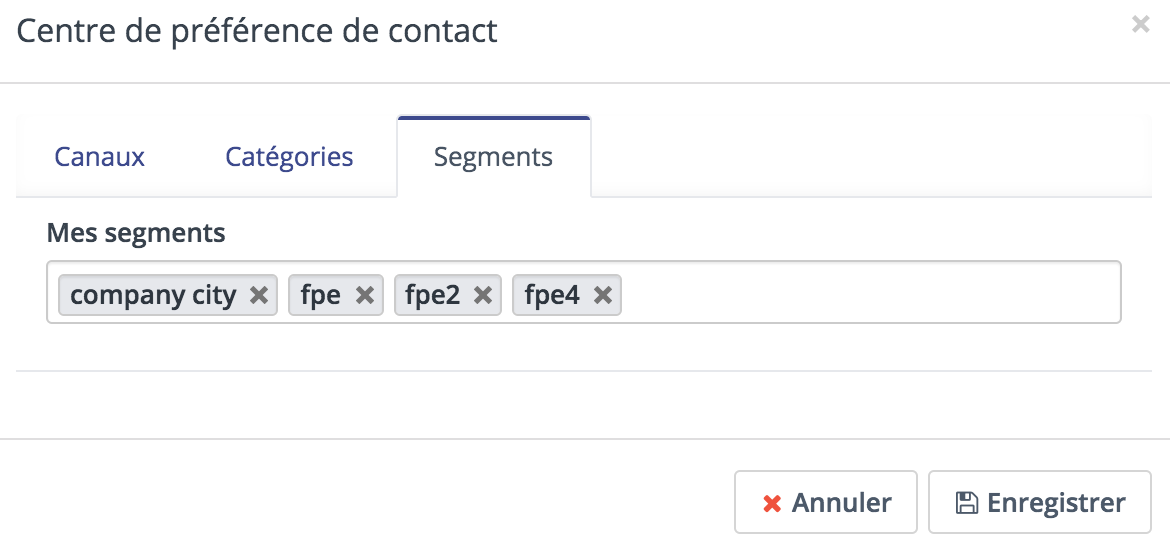The width and height of the screenshot is (1170, 552).
Task: Open the Catégories tab
Action: (290, 157)
